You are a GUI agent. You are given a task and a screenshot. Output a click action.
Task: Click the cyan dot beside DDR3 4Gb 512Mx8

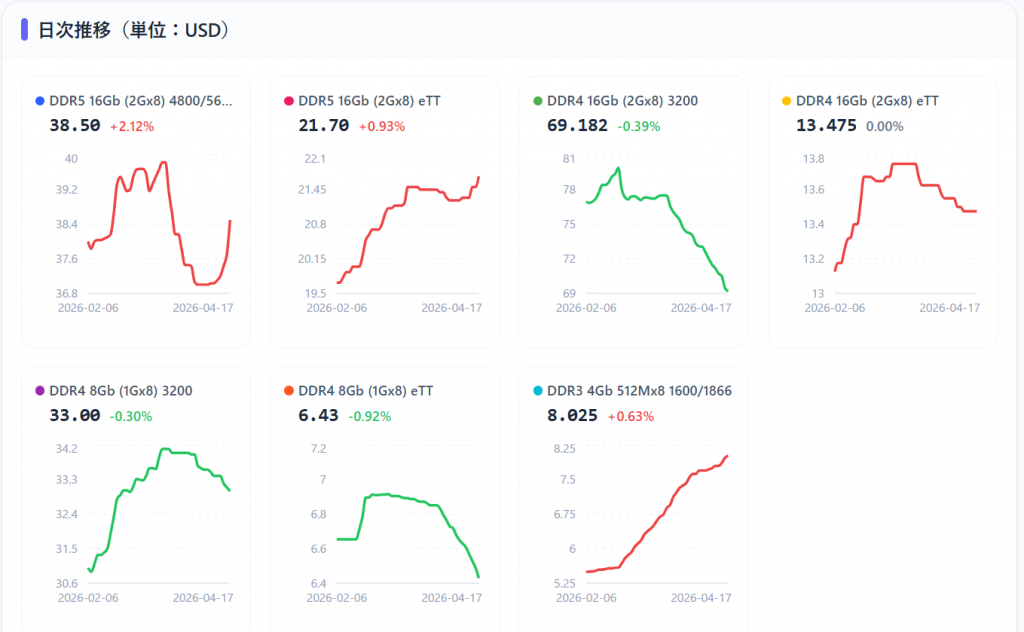coord(538,391)
